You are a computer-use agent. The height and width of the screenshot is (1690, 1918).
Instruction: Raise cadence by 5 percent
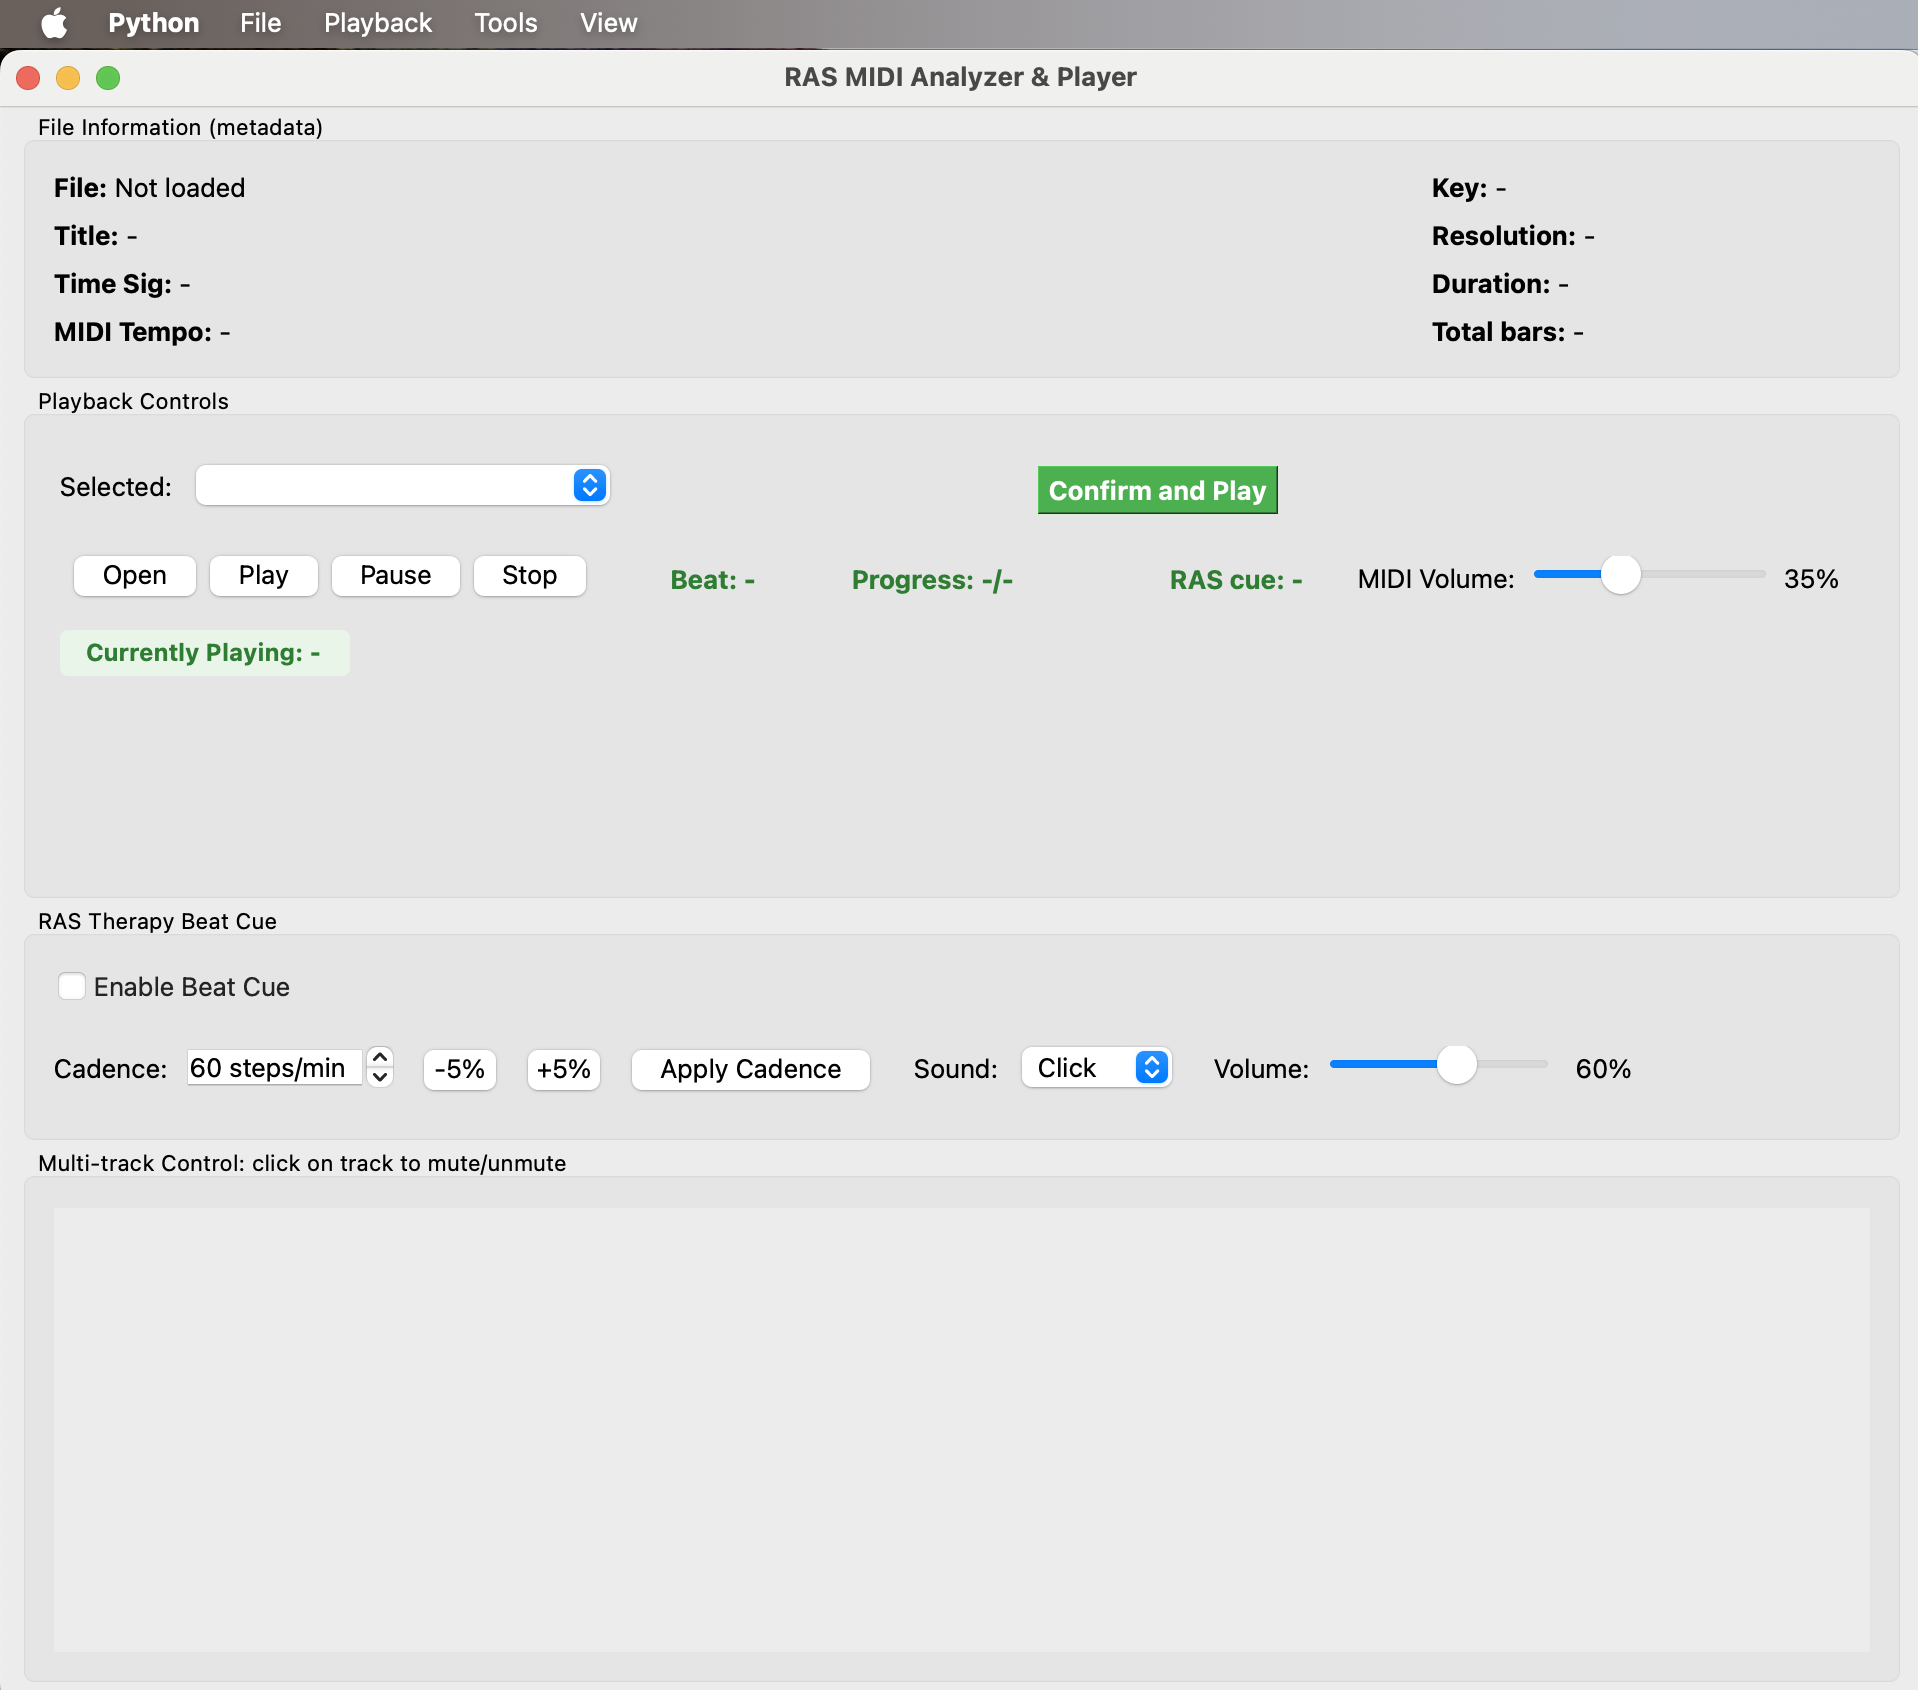point(563,1070)
